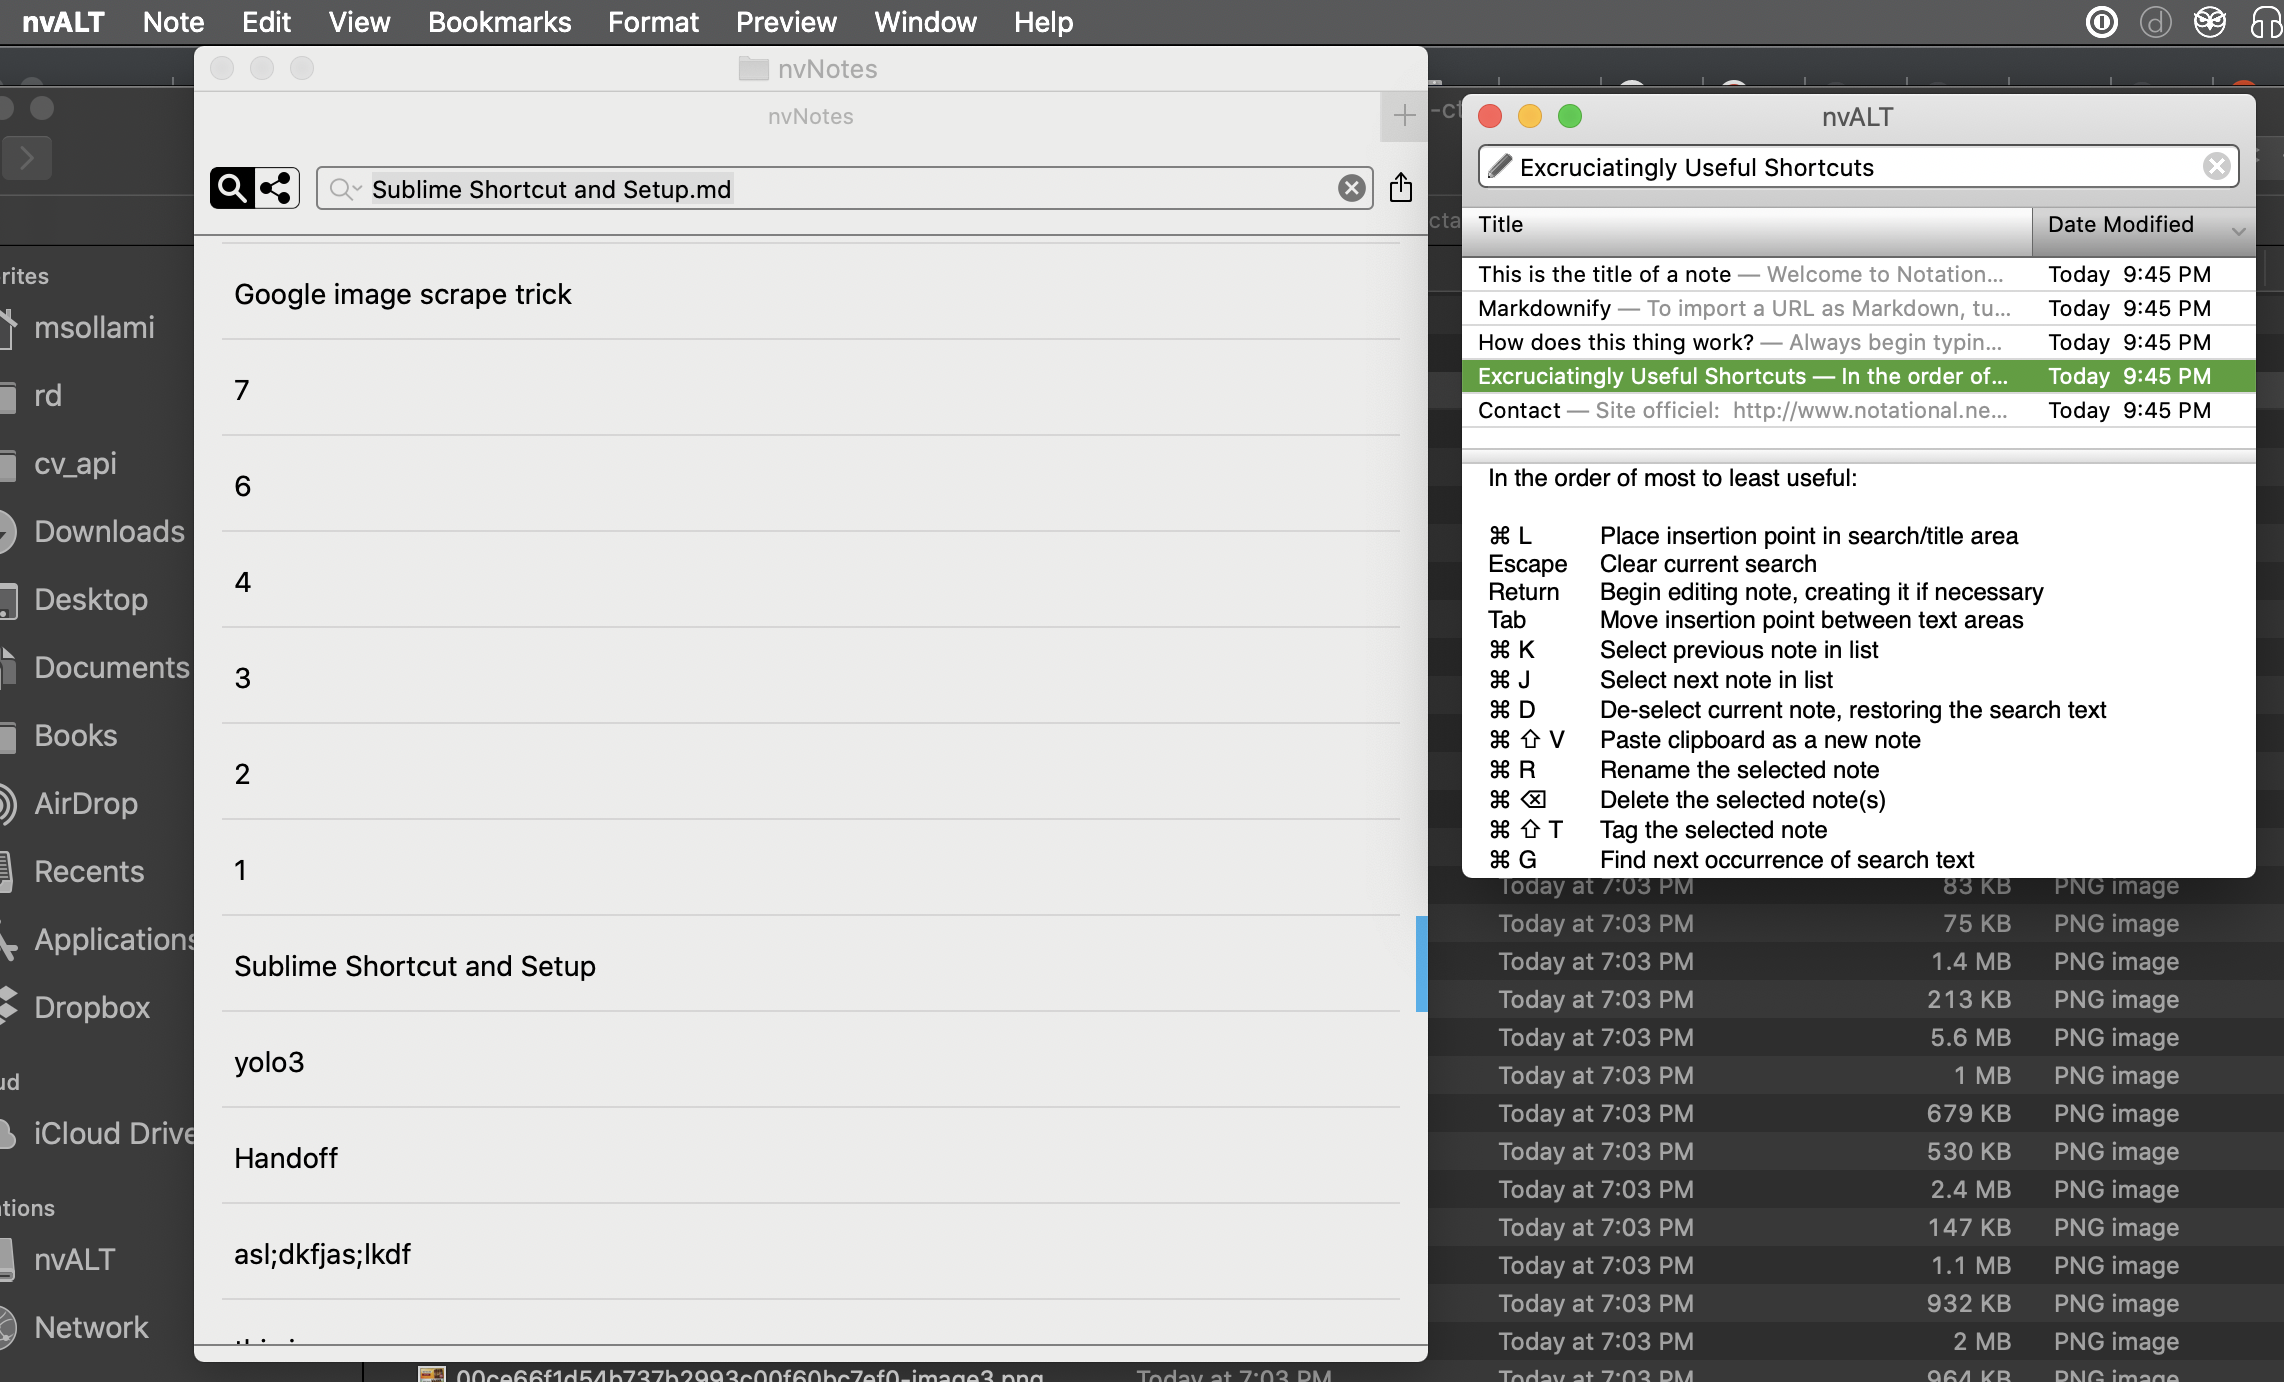2284x1382 pixels.
Task: Open the Google image scrape trick note
Action: pos(403,294)
